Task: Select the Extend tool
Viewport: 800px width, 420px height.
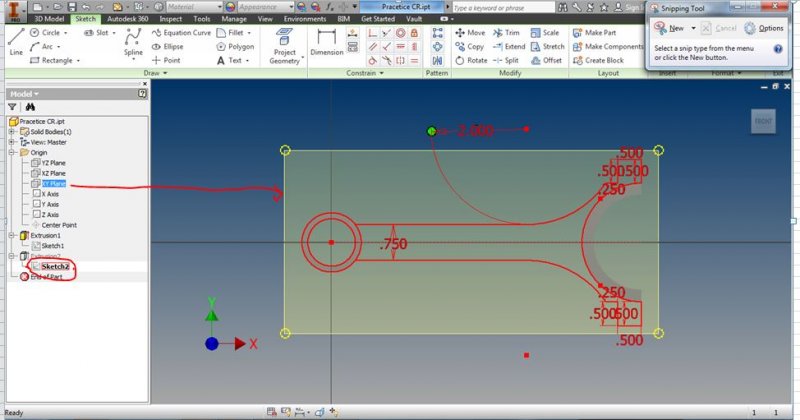Action: (509, 46)
